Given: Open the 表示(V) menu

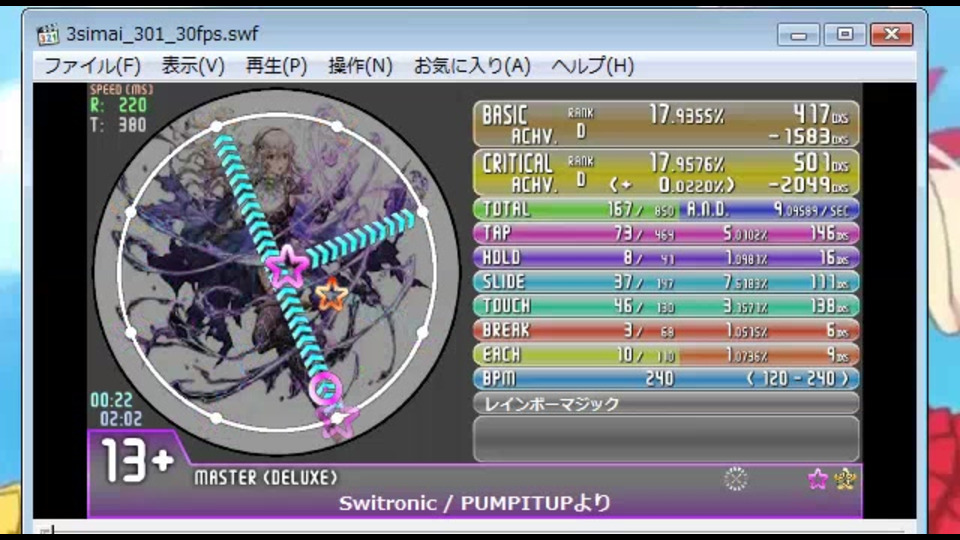Looking at the screenshot, I should 193,66.
